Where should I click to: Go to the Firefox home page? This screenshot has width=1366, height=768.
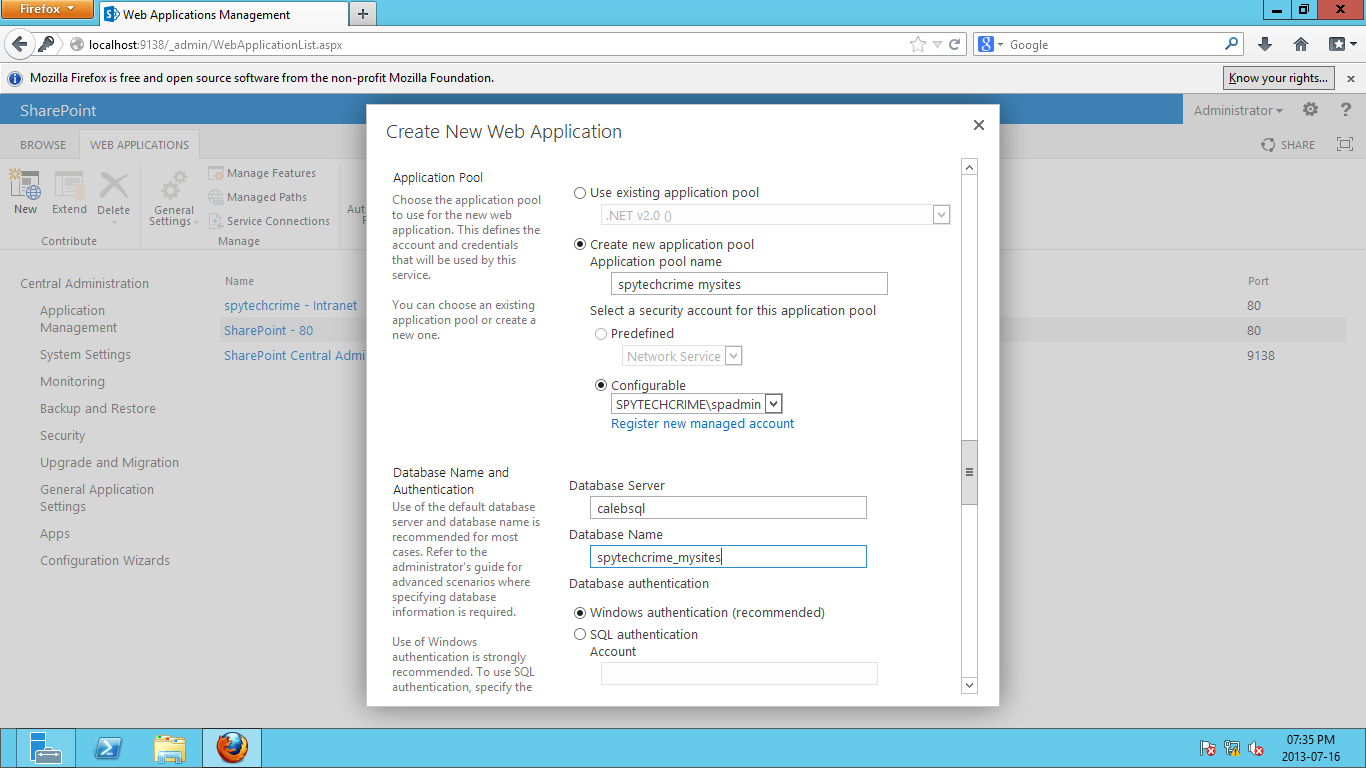(1301, 44)
